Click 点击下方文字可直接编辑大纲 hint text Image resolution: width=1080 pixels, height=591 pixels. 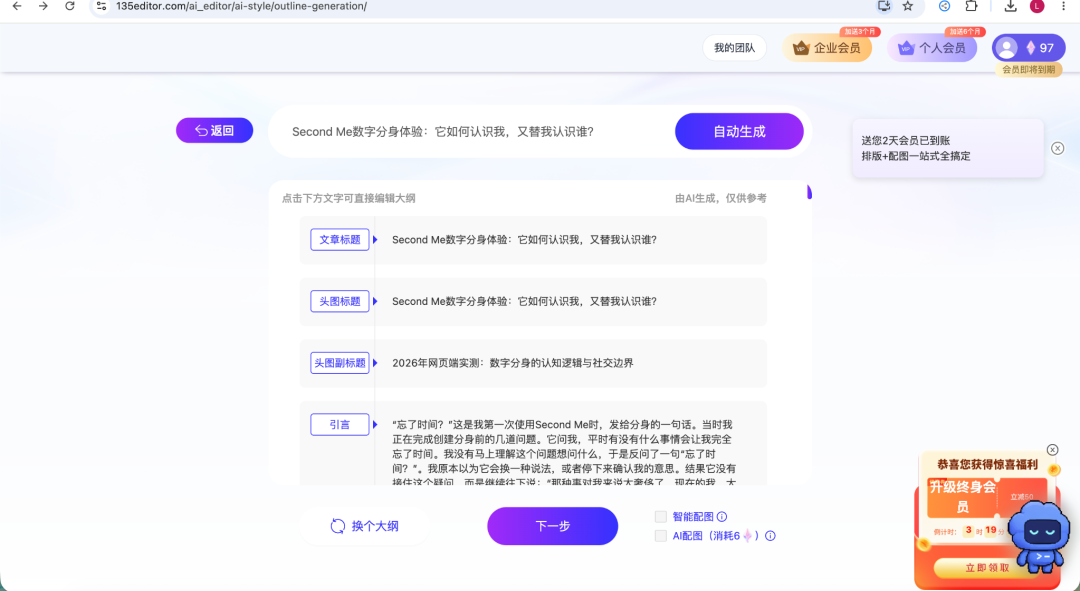[x=349, y=198]
